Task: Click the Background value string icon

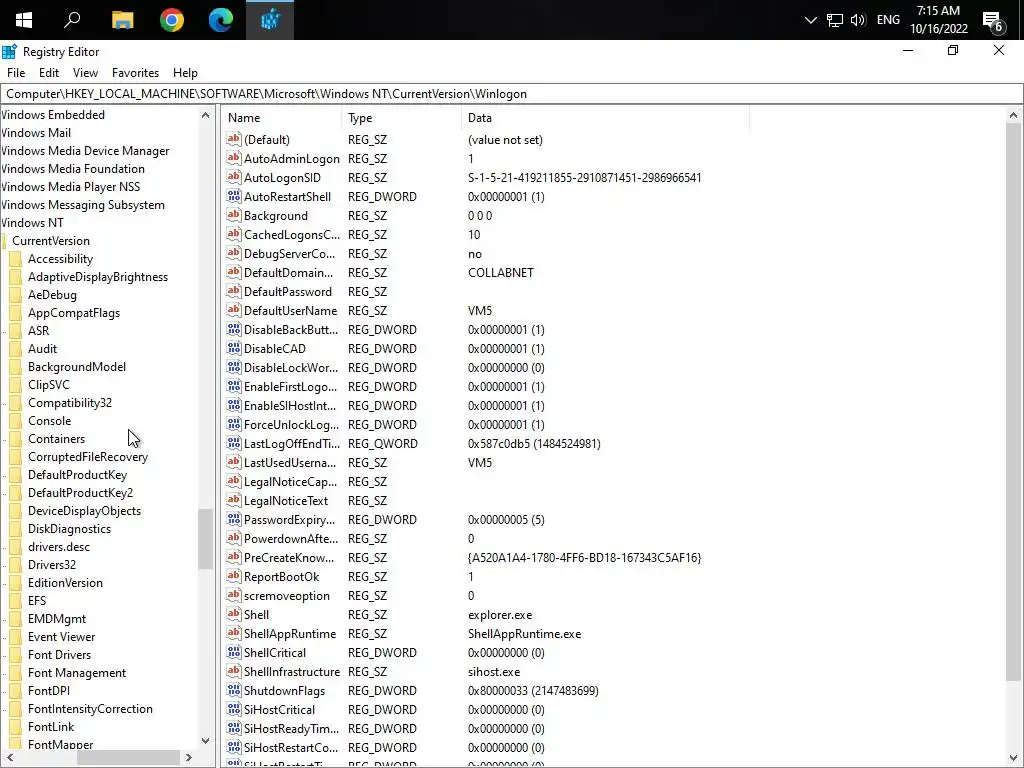Action: (234, 215)
